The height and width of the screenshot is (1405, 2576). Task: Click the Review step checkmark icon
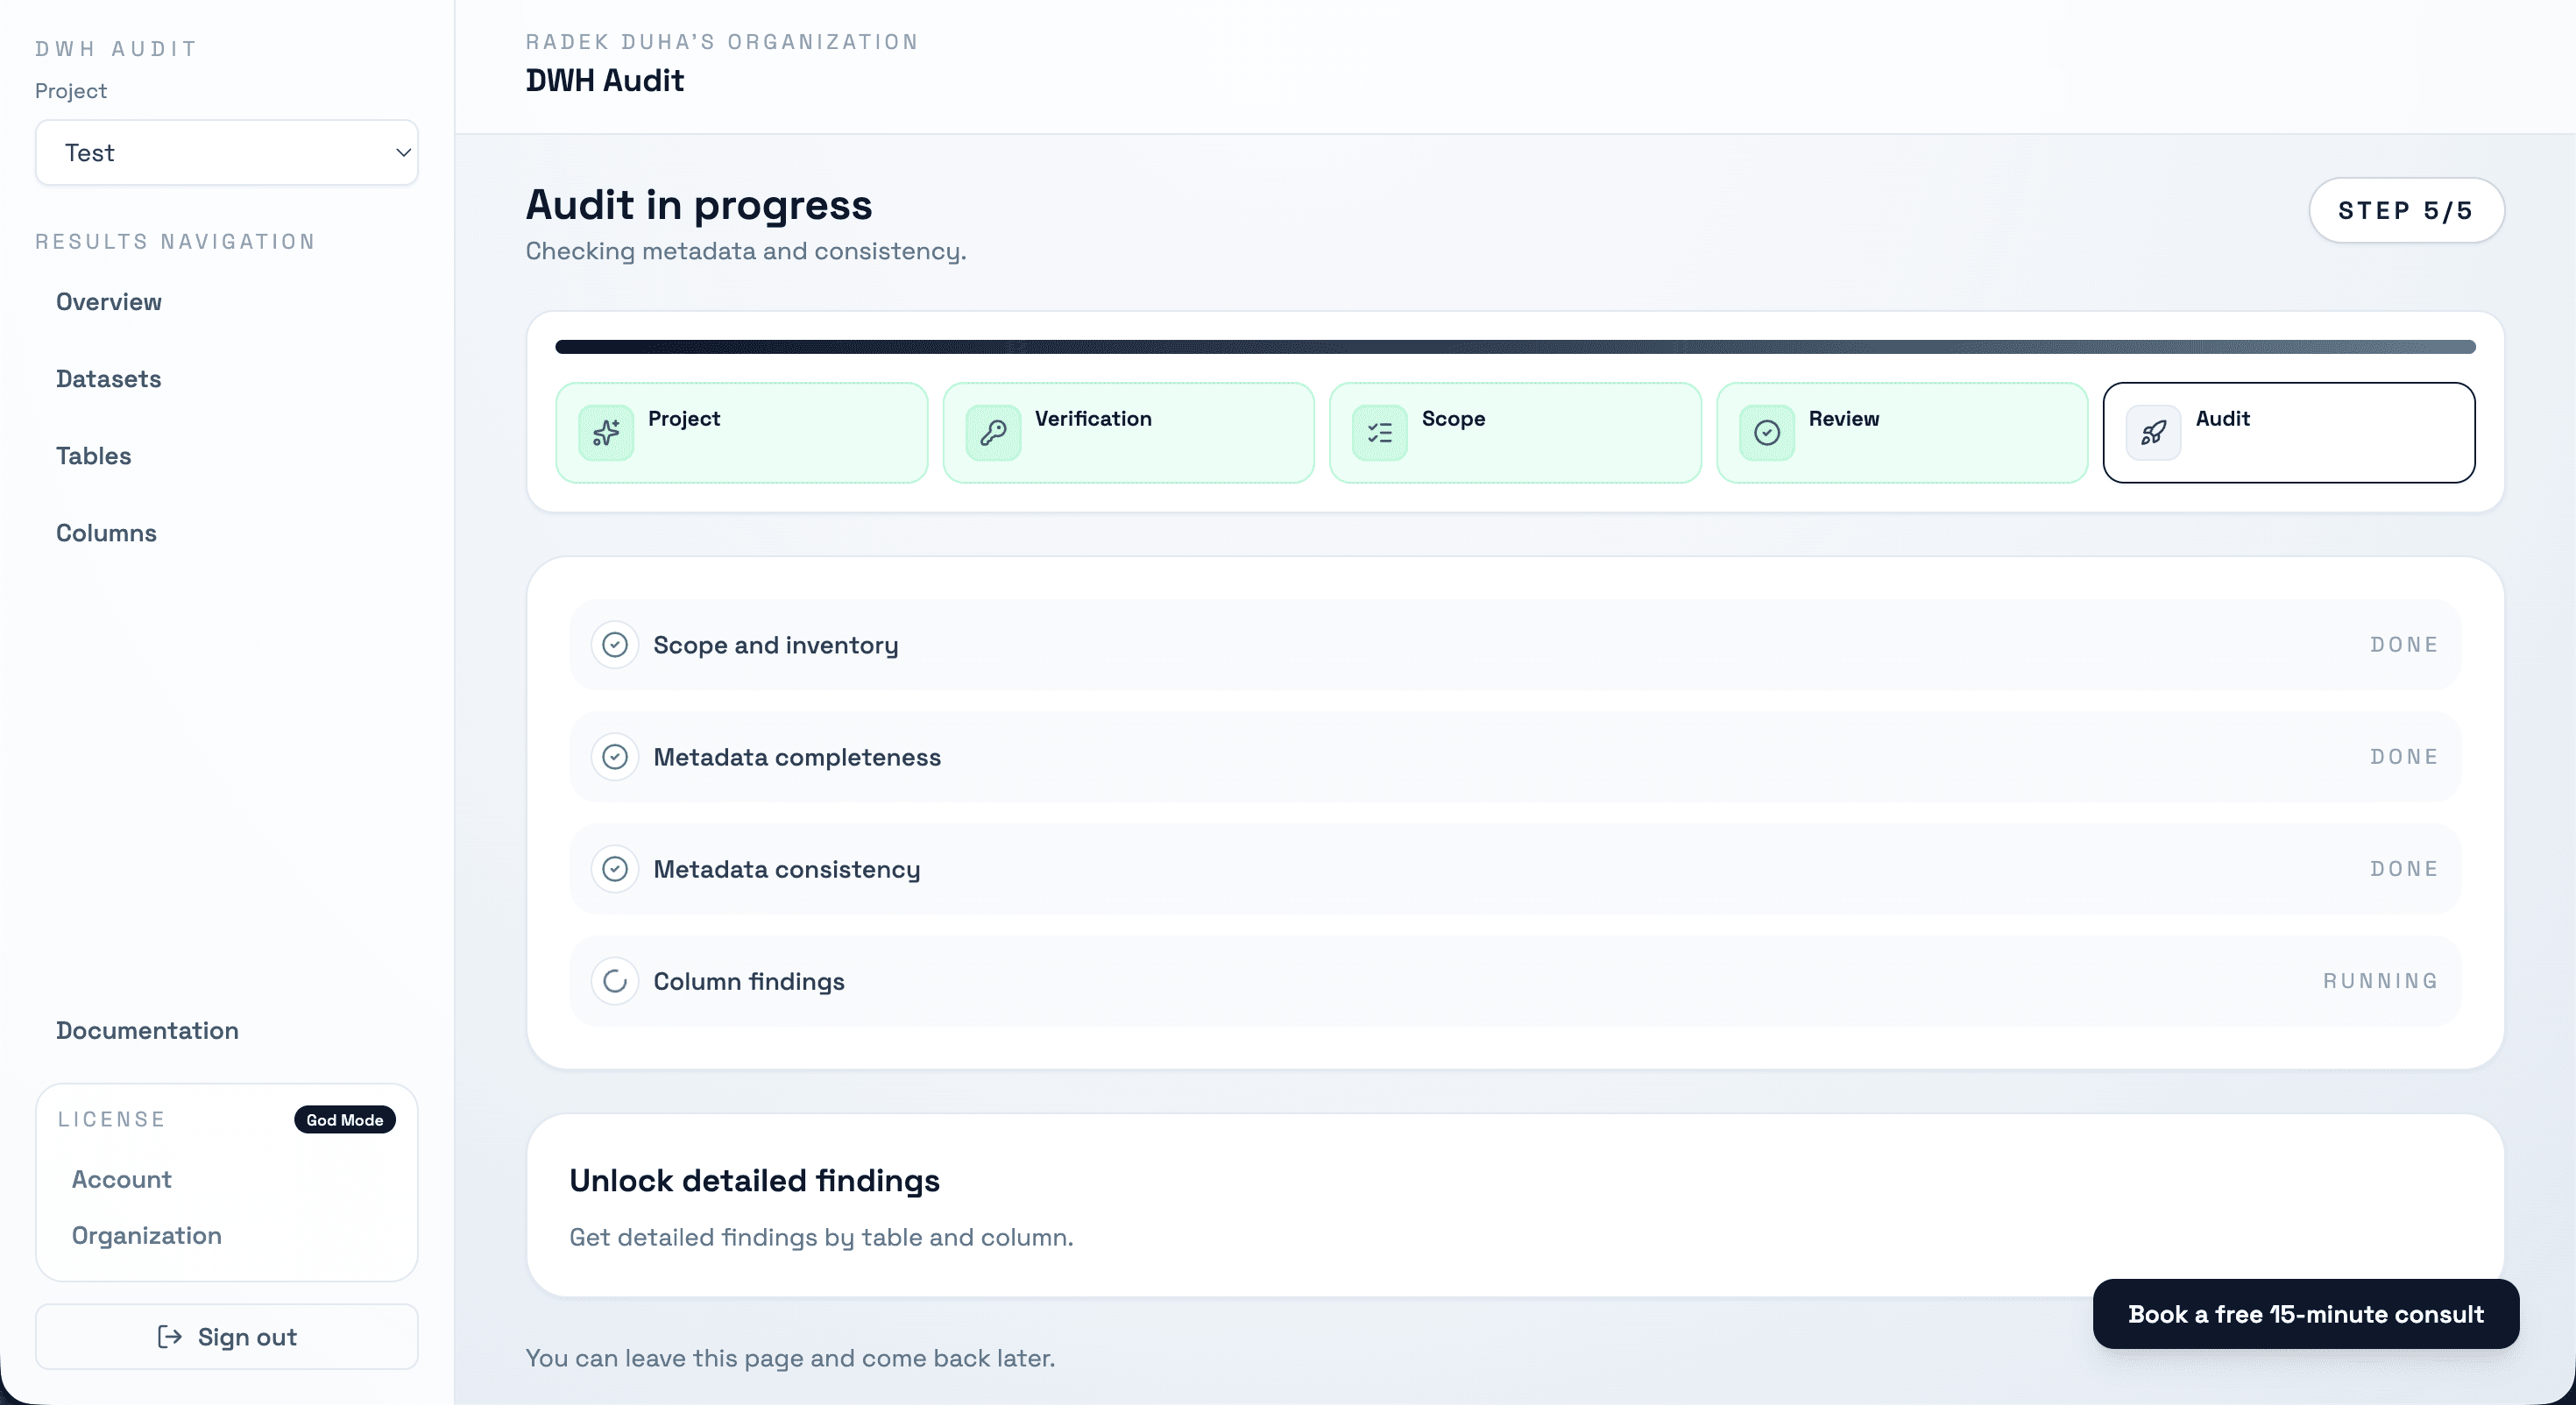pos(1766,432)
